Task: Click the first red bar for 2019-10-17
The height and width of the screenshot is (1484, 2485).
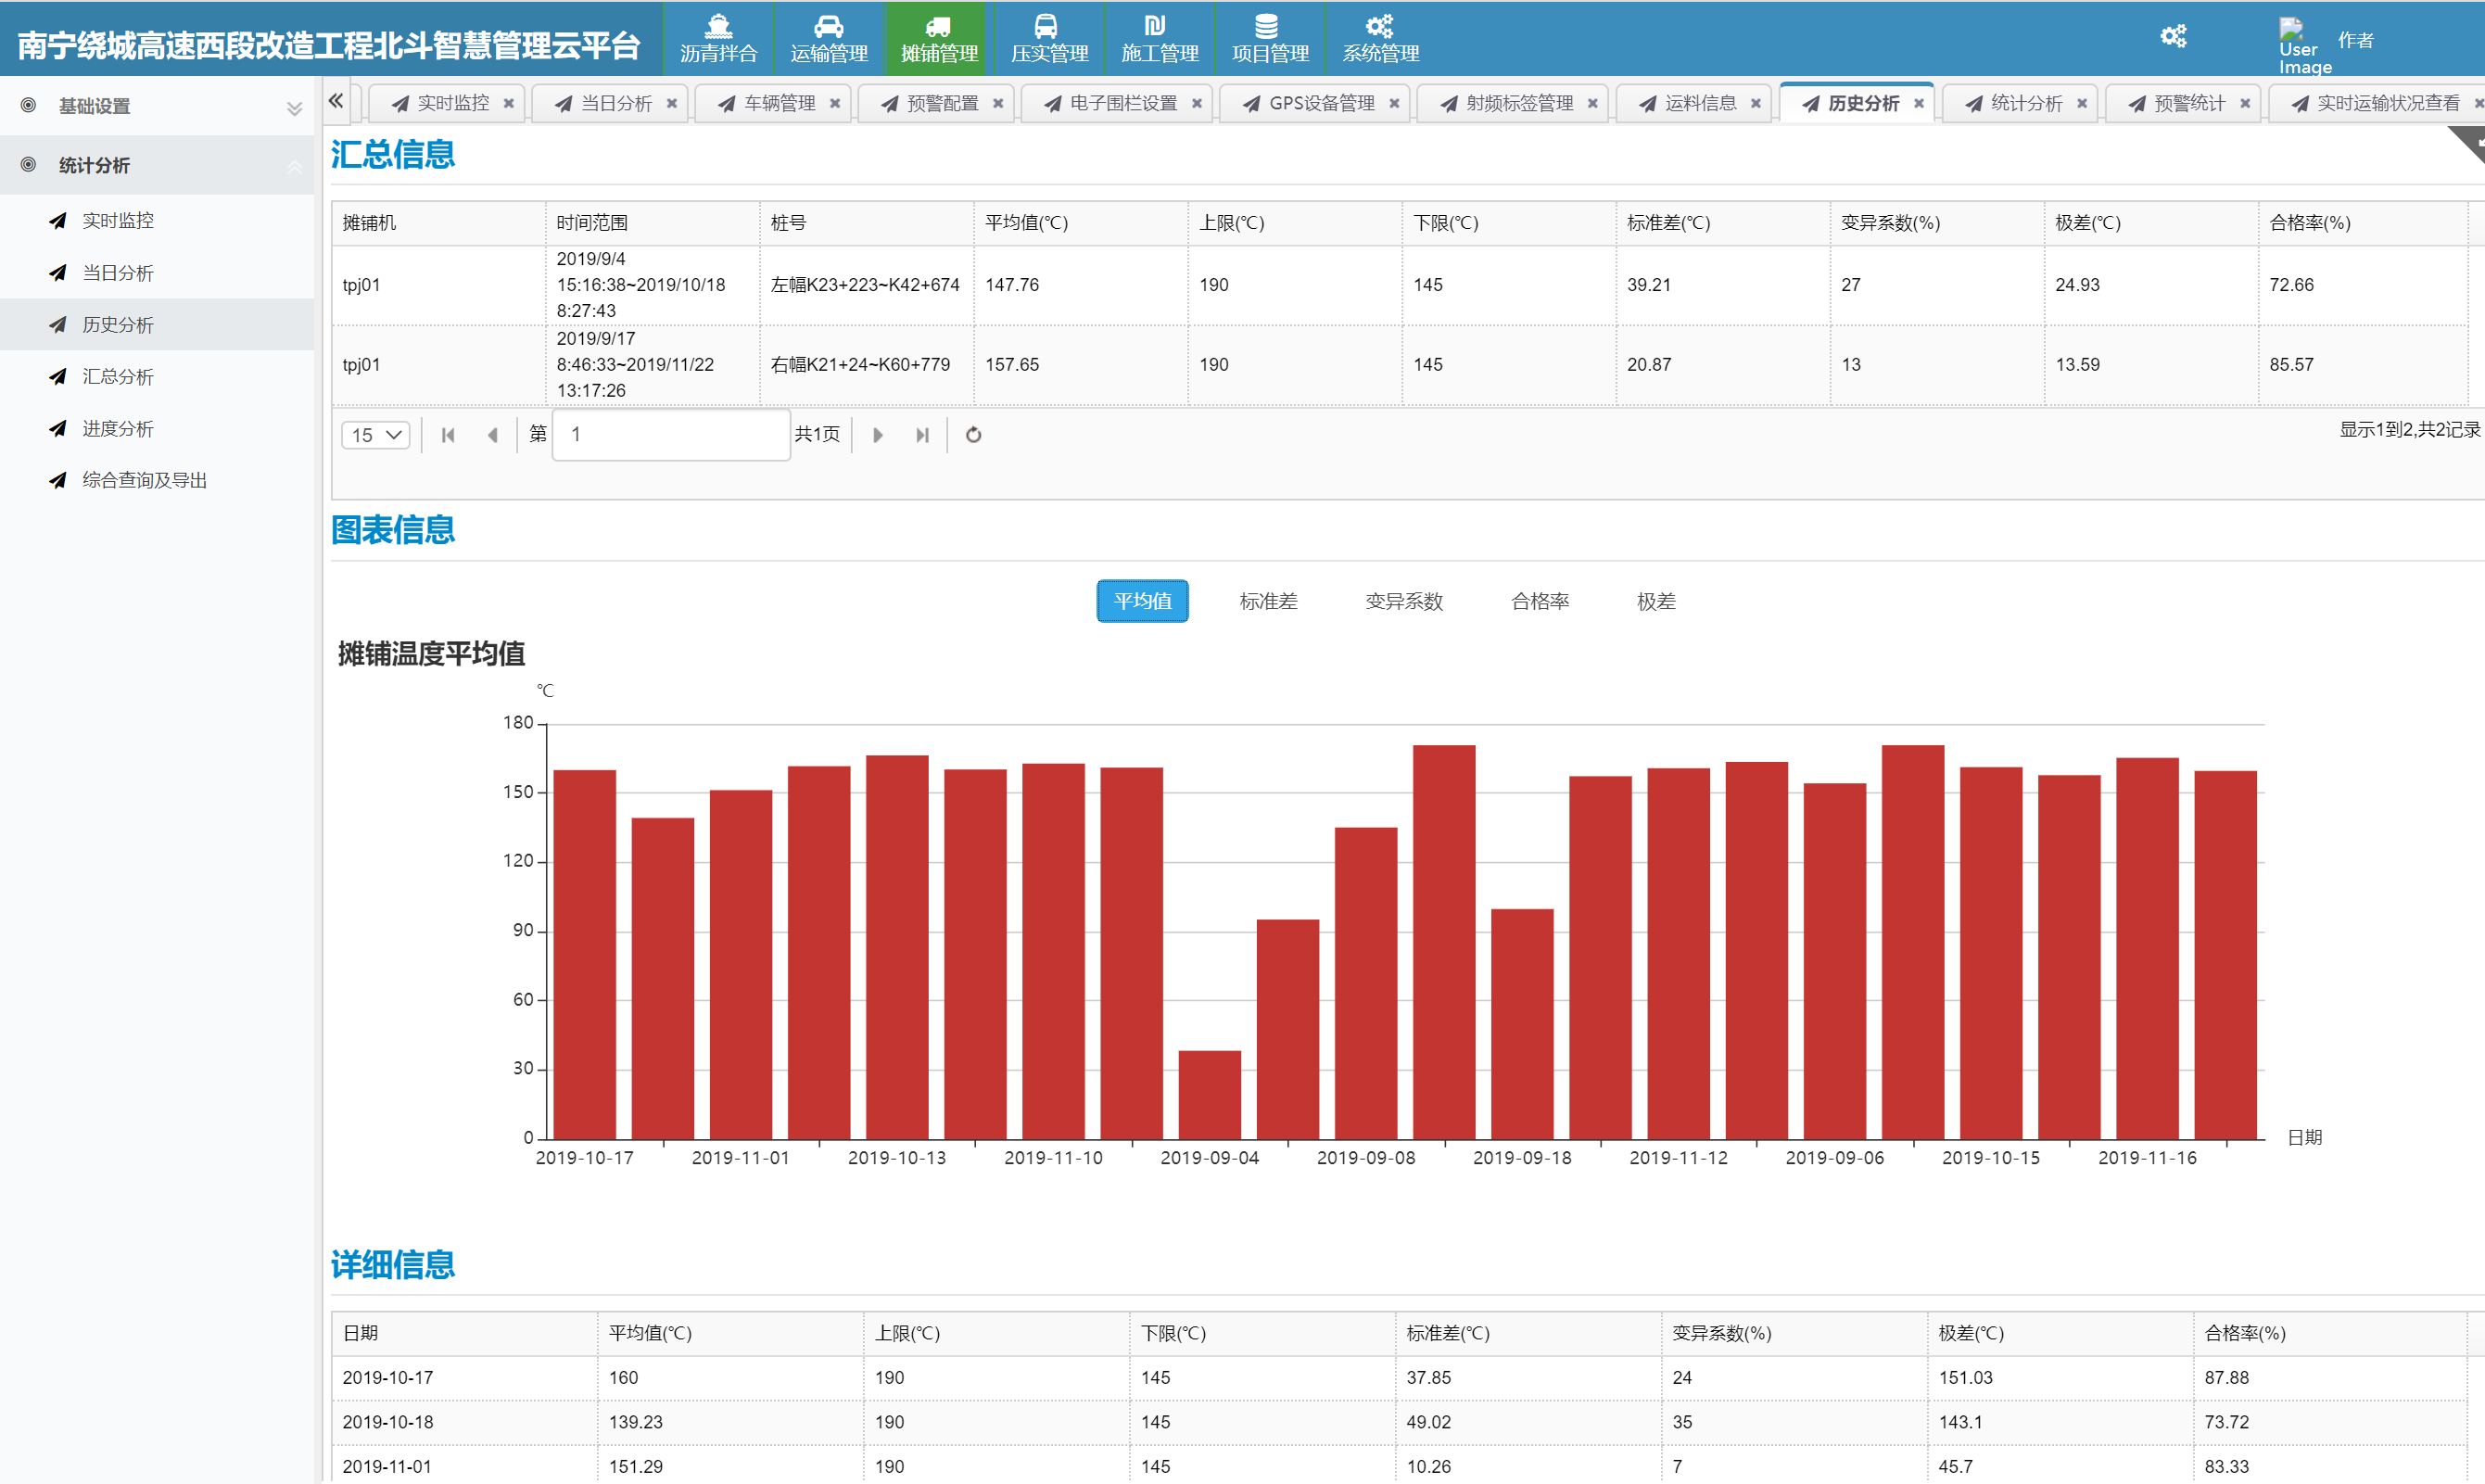Action: (584, 954)
